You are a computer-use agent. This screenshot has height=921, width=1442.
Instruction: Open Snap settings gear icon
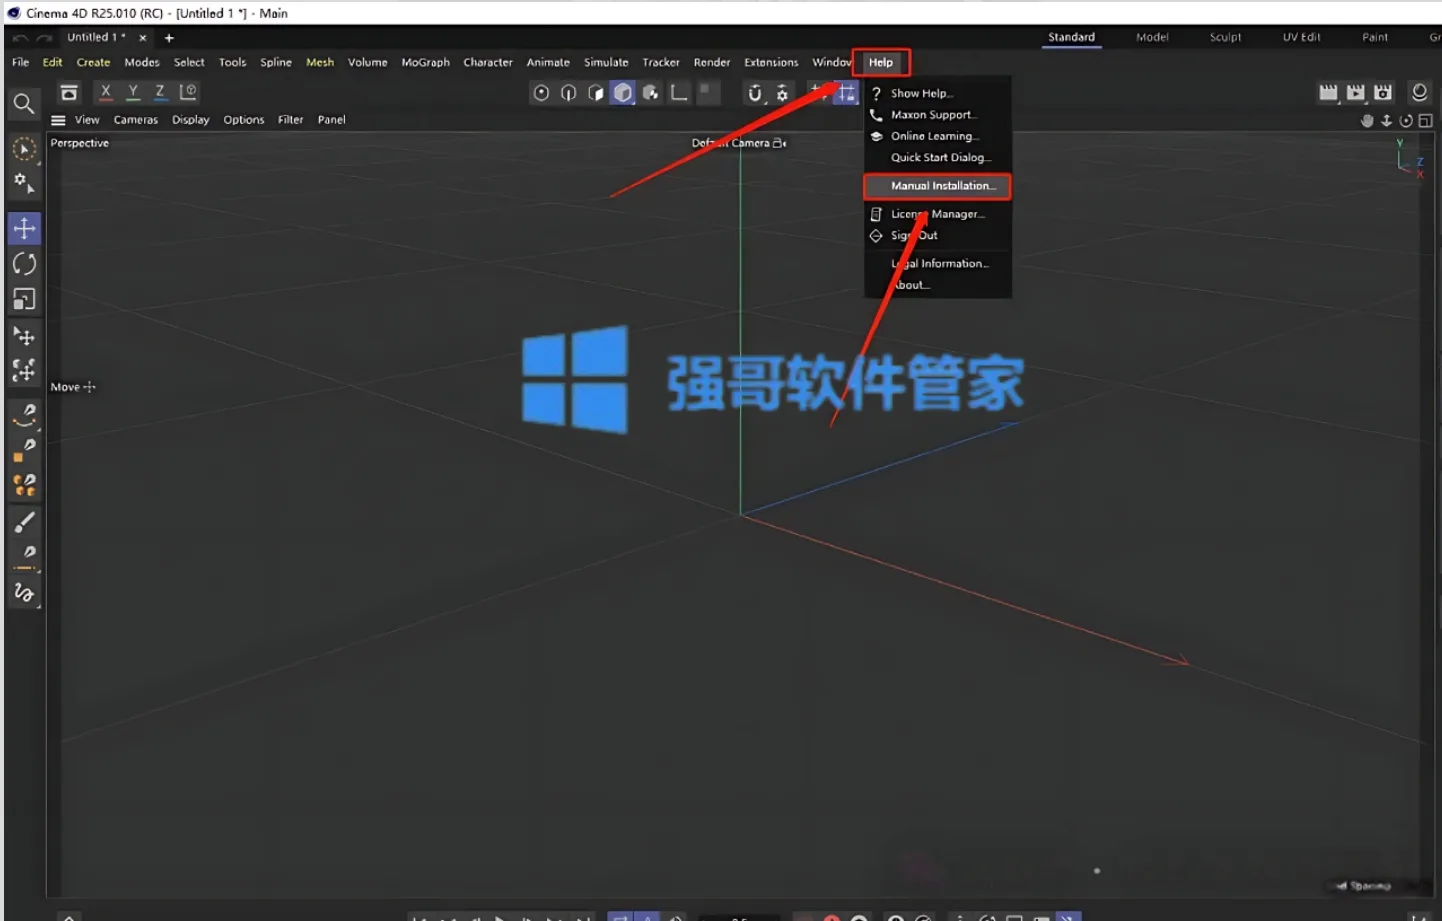(x=782, y=93)
